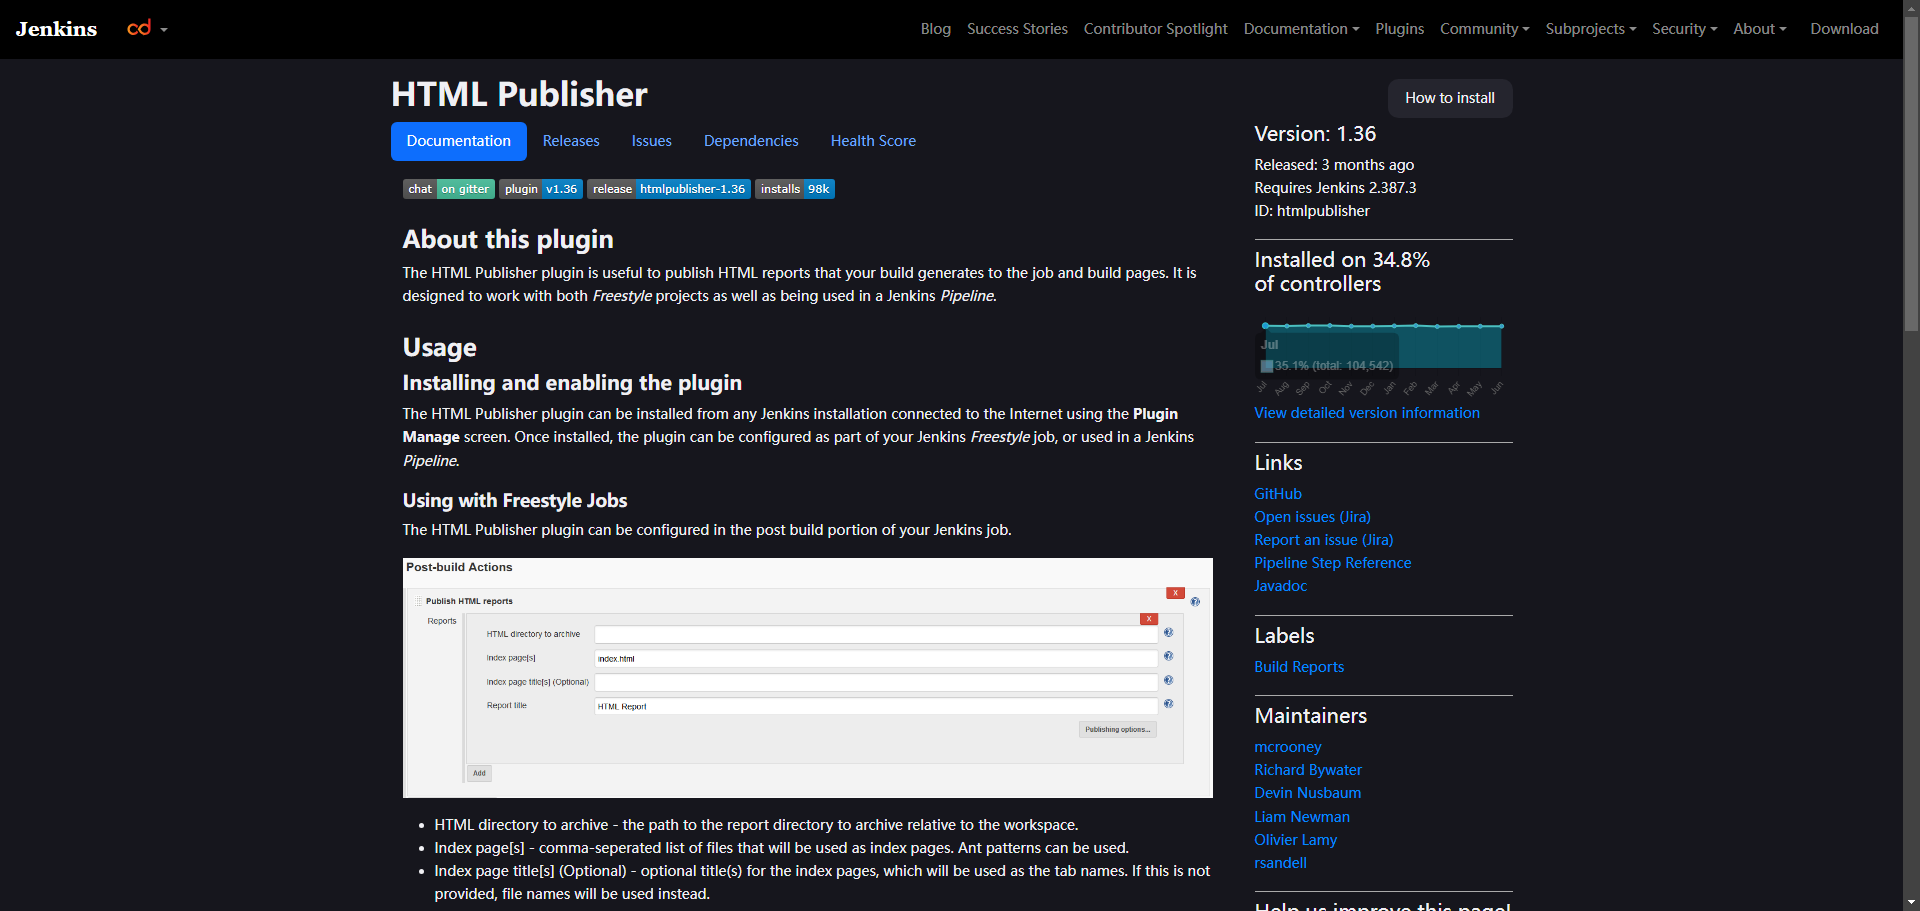1920x911 pixels.
Task: Click the HTML Publisher page title
Action: (519, 94)
